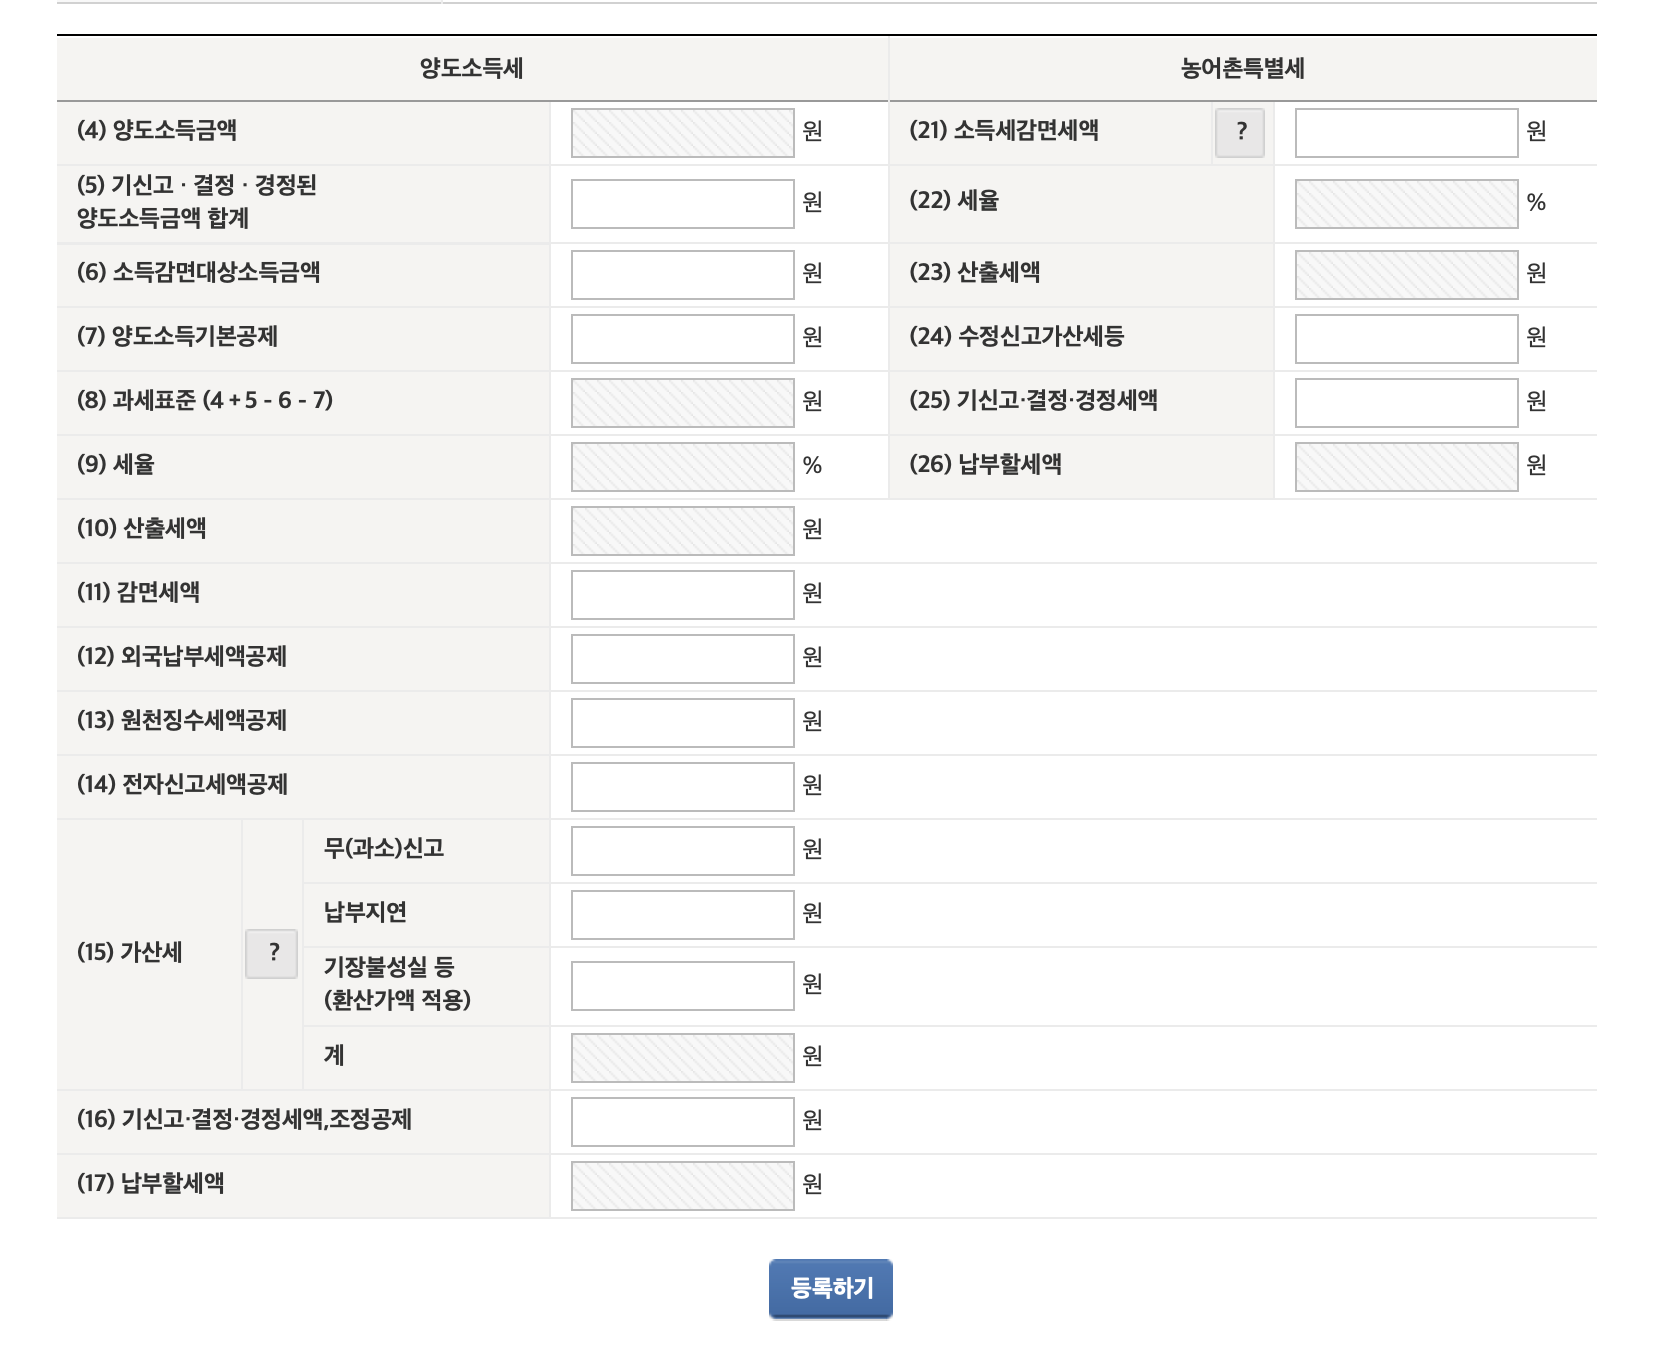The width and height of the screenshot is (1658, 1348).
Task: Click the 등록하기 submit button
Action: pos(828,1289)
